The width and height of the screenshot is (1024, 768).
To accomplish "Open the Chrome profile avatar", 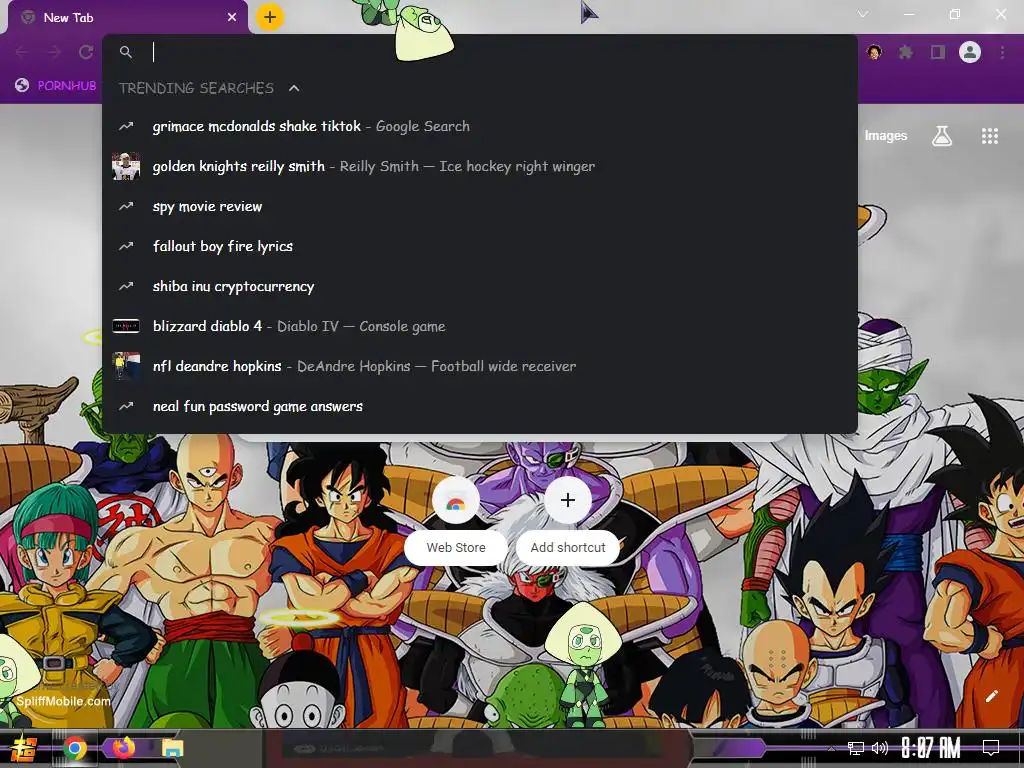I will [970, 52].
